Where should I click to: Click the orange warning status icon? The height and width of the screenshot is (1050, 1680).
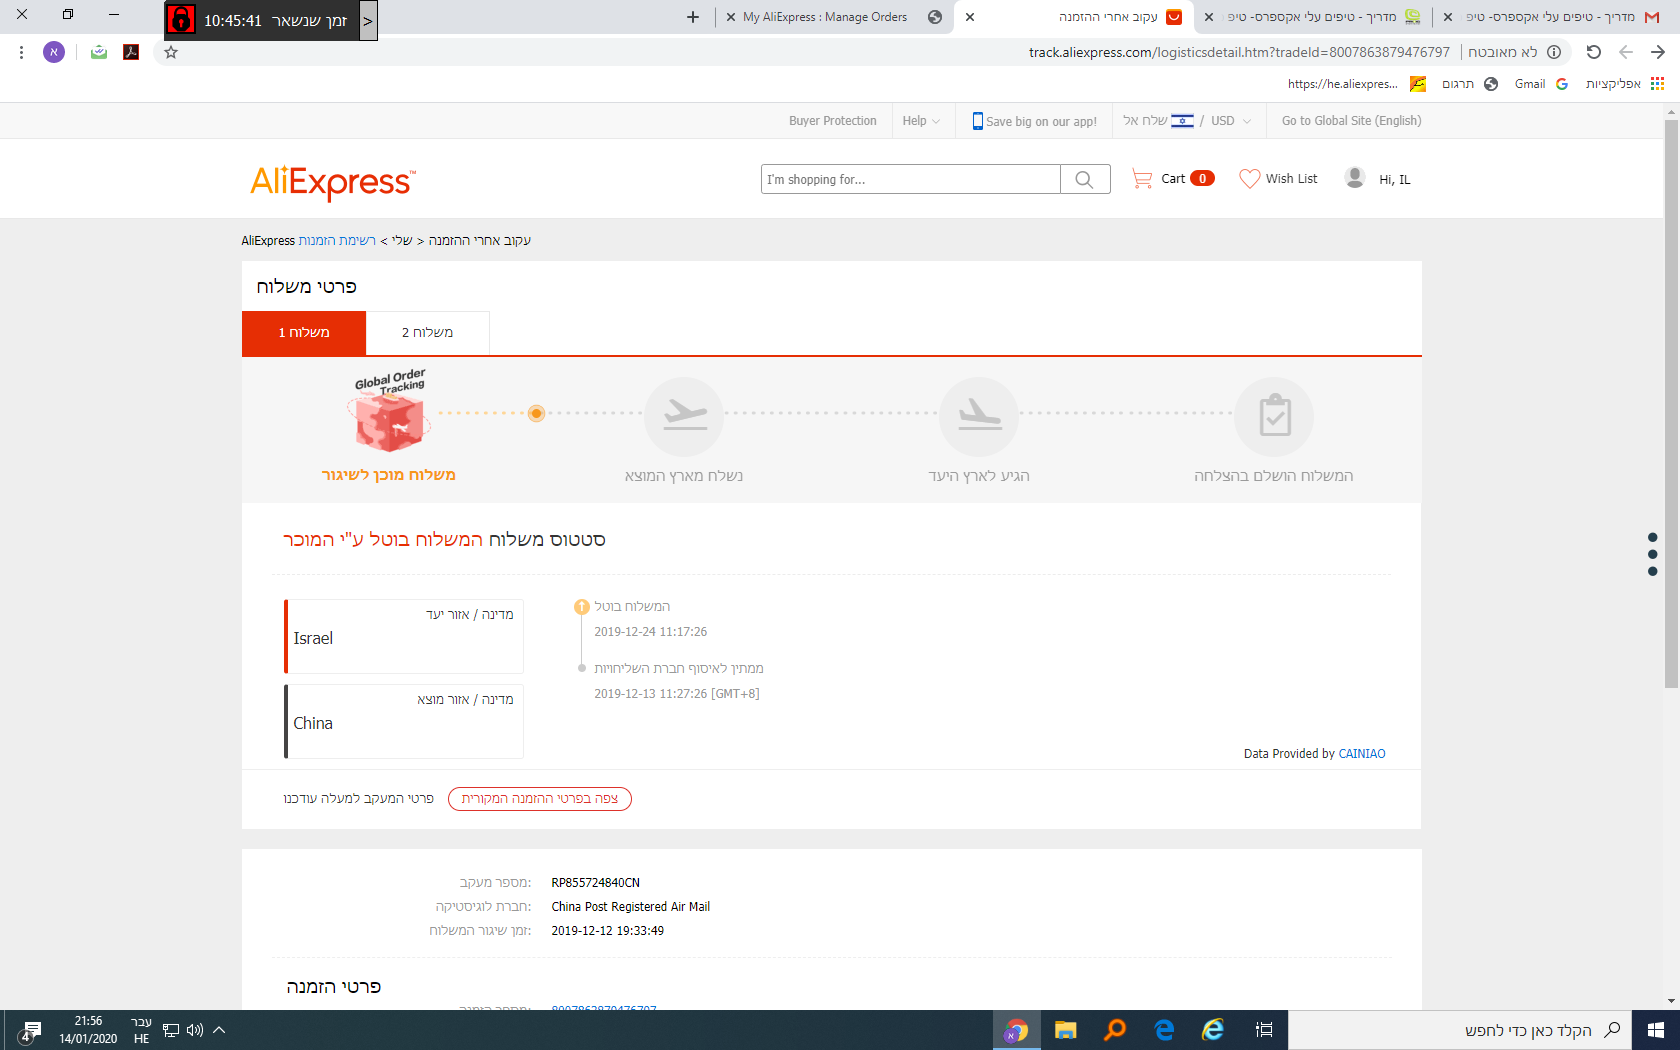(x=582, y=606)
